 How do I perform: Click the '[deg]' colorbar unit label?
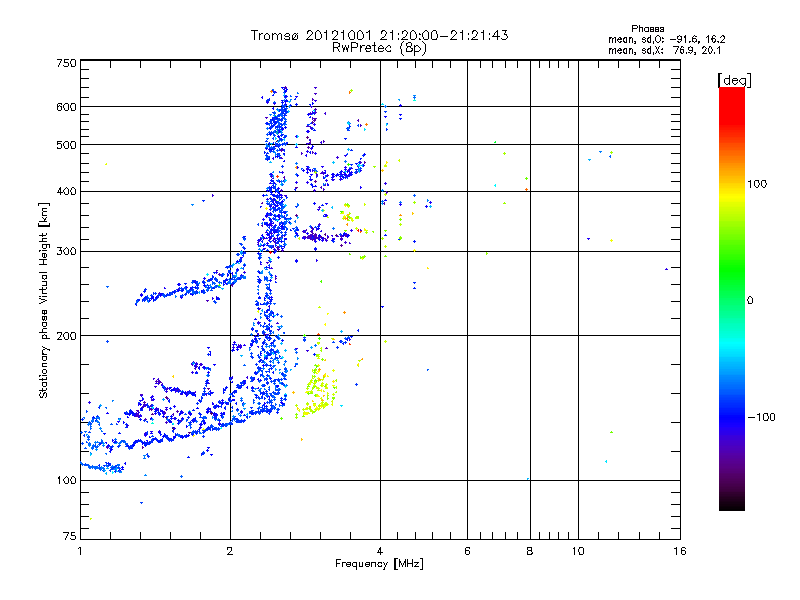coord(734,80)
